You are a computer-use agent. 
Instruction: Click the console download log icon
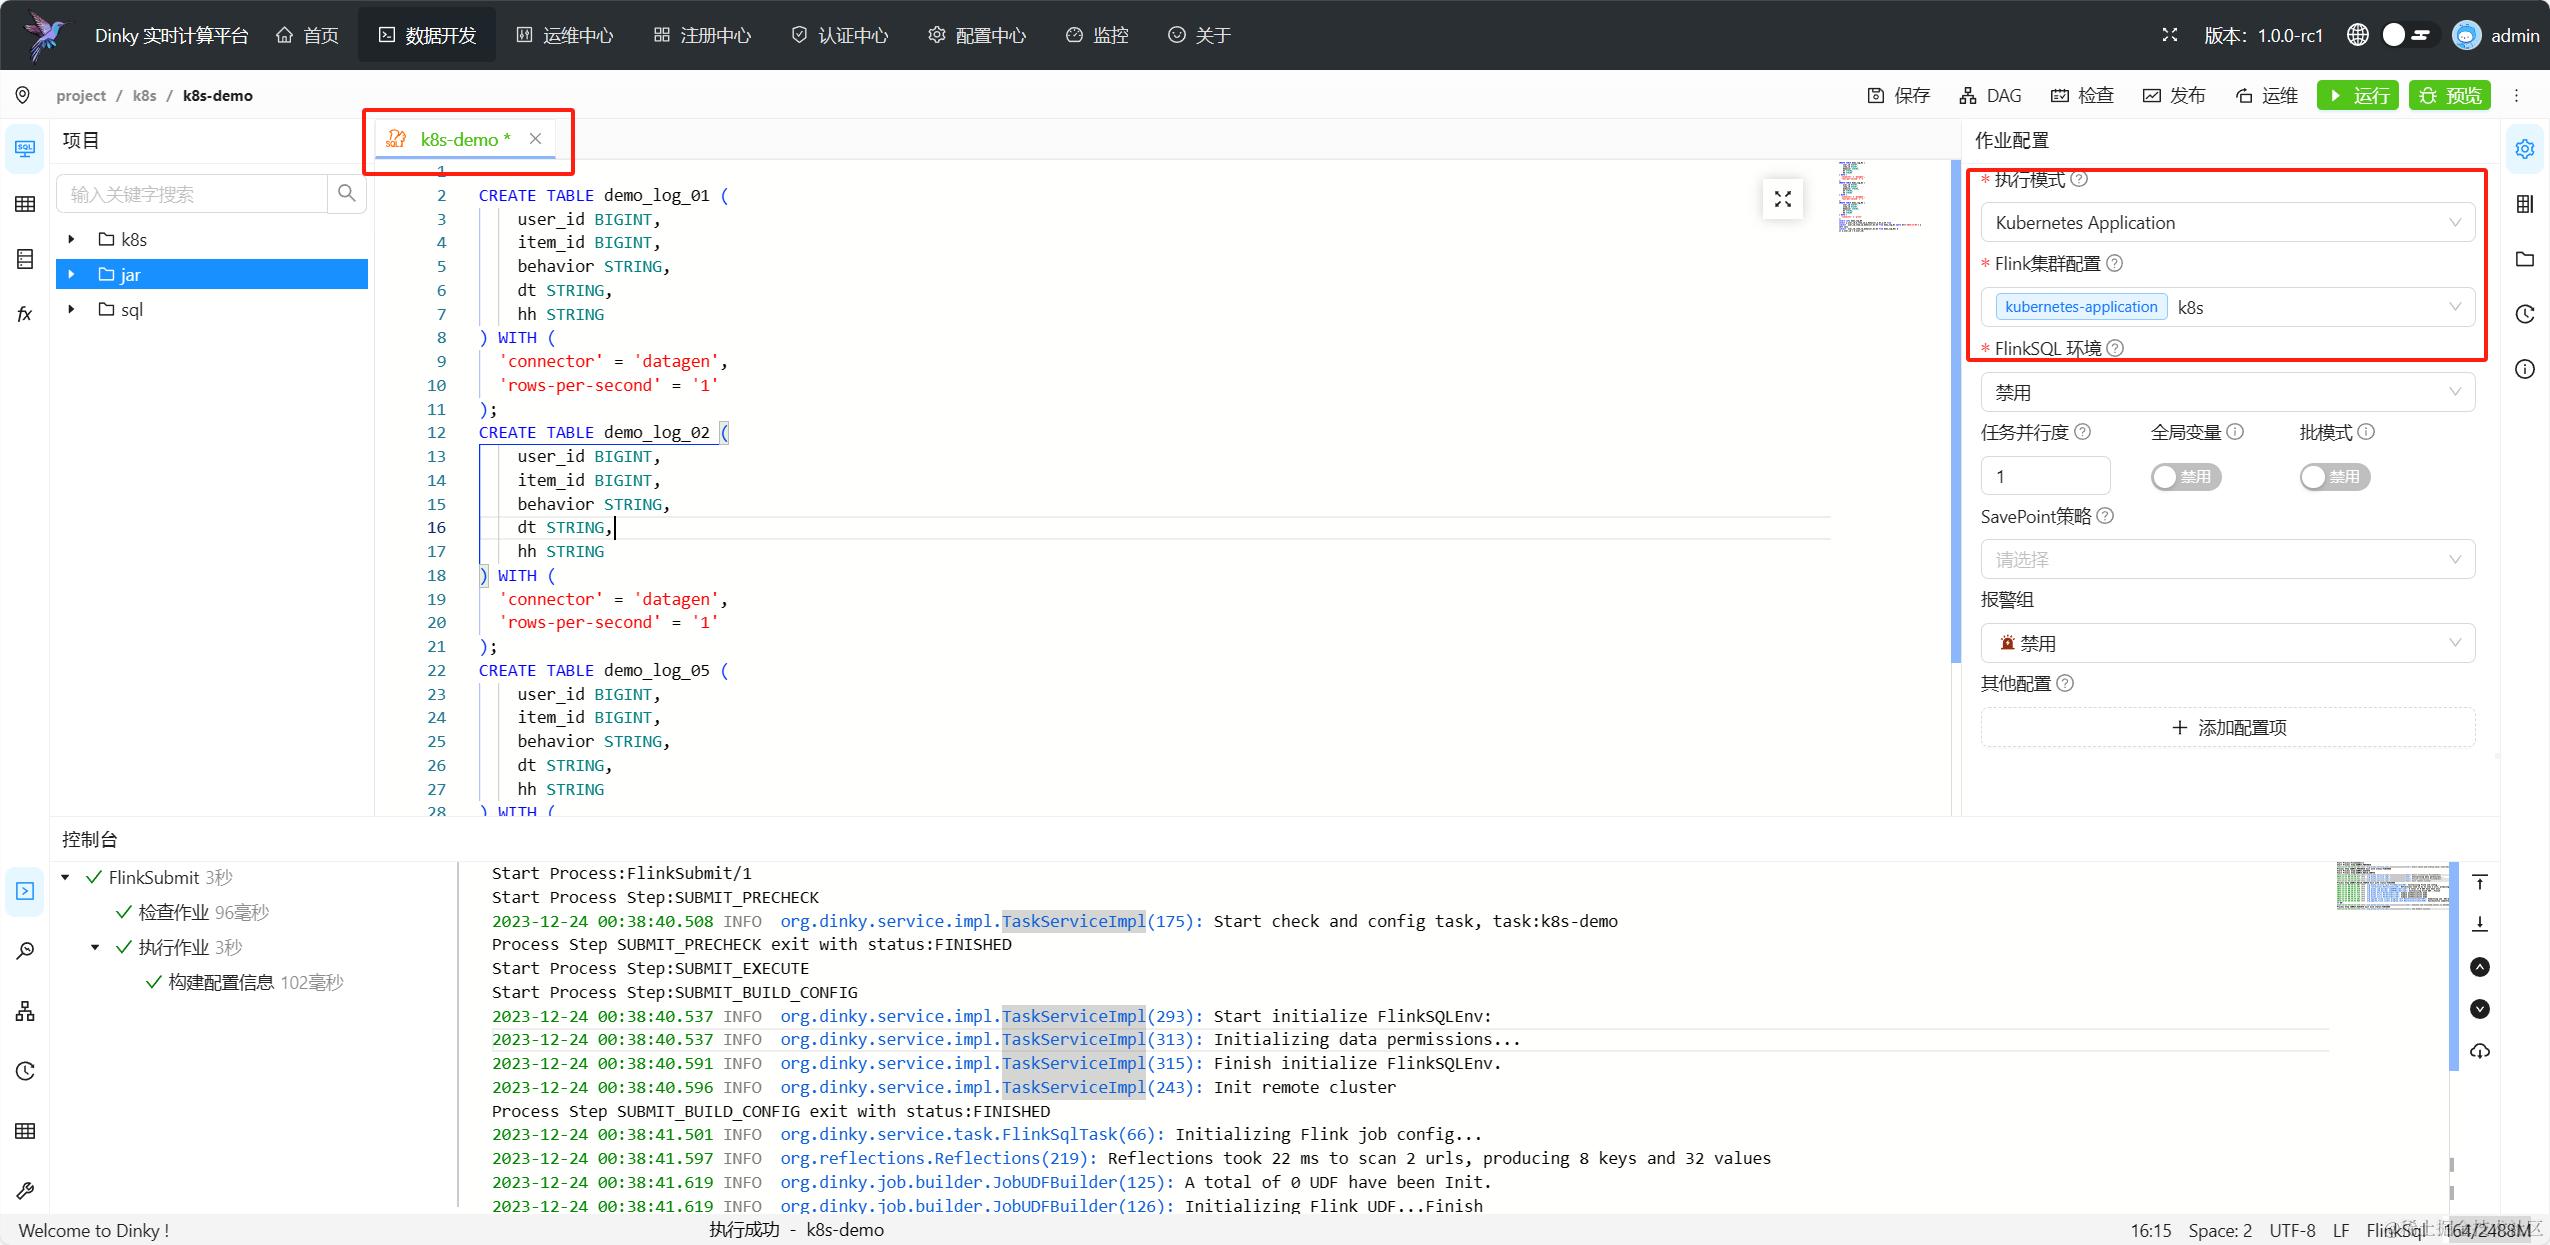click(2480, 1051)
